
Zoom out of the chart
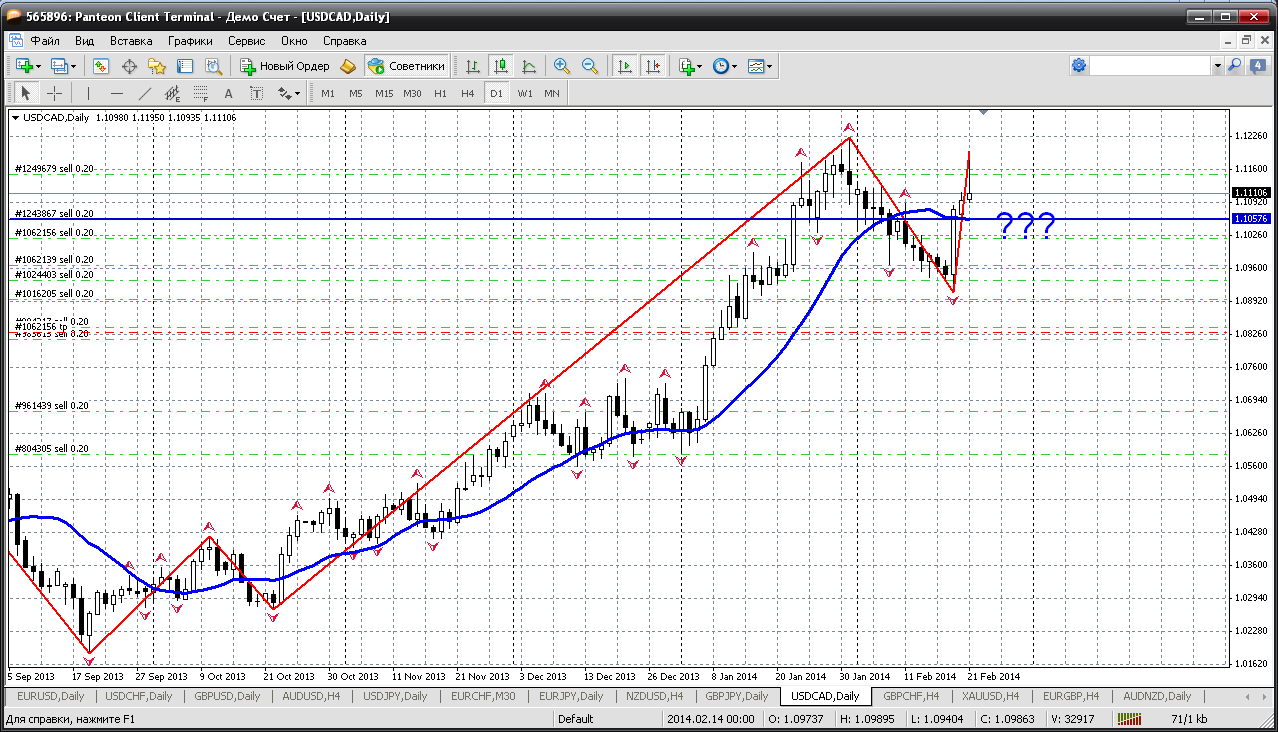click(590, 66)
